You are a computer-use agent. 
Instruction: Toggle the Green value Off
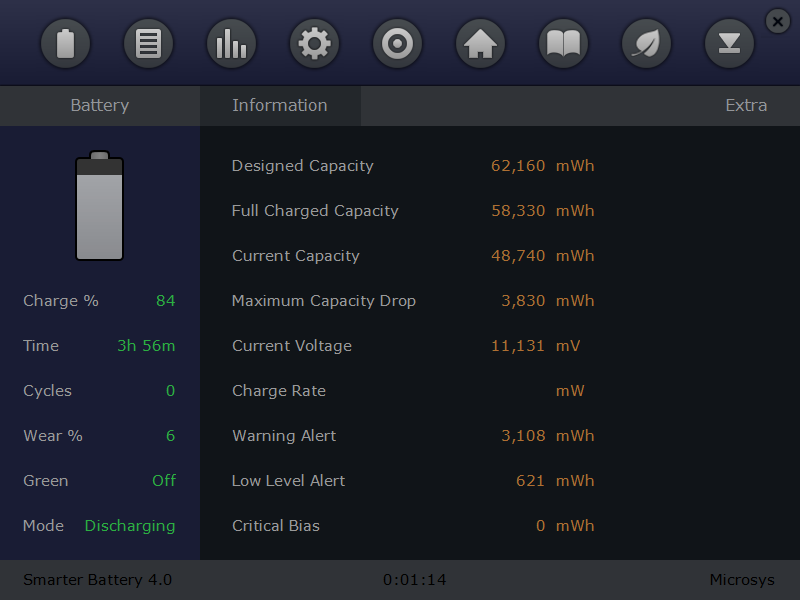pyautogui.click(x=164, y=481)
